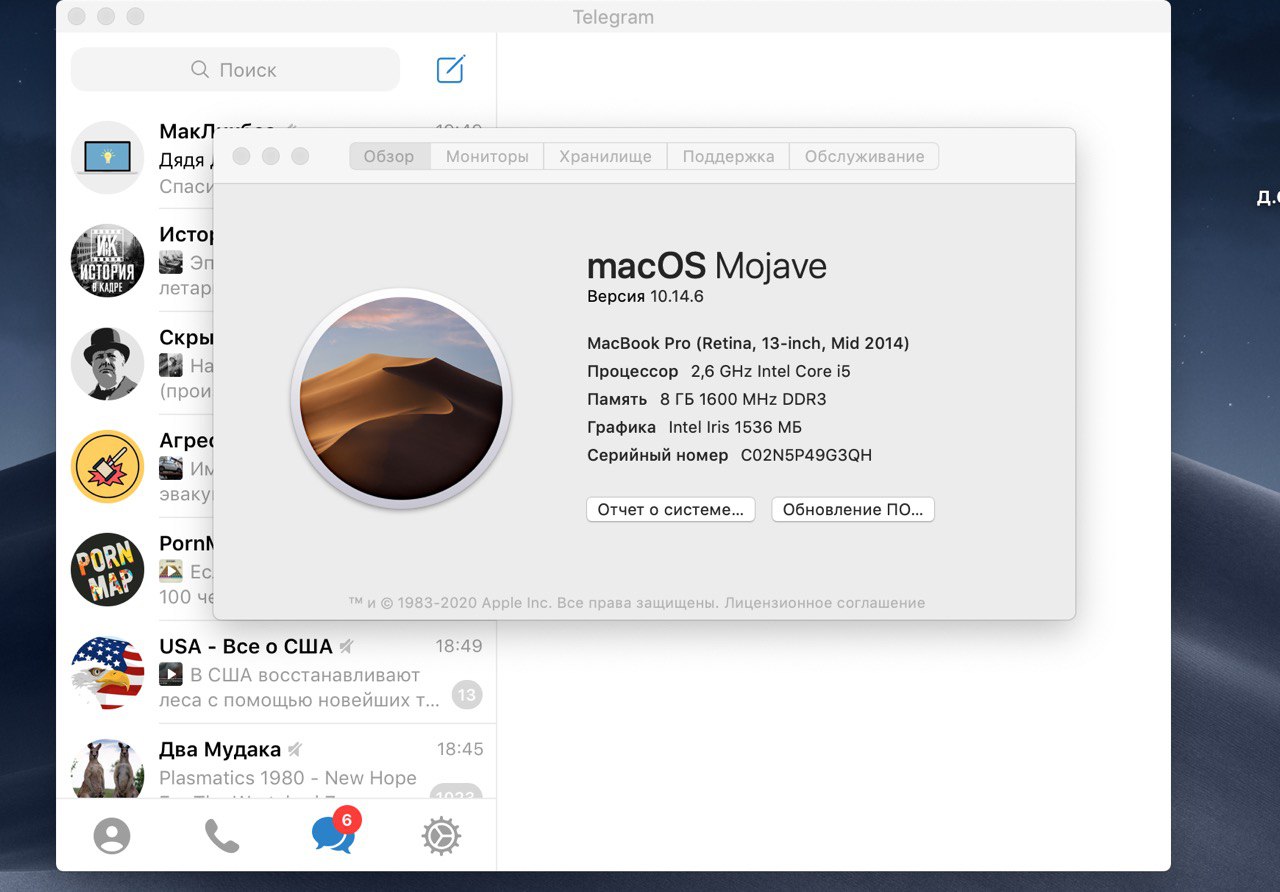
Task: Click the macOS Mojave title text
Action: pos(707,266)
